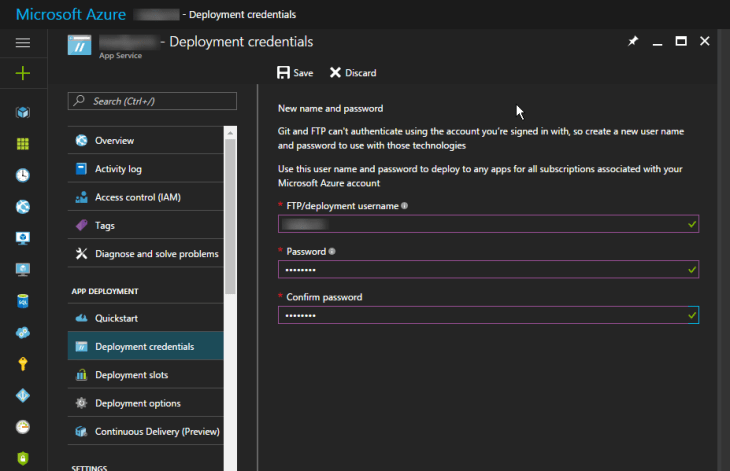
Task: Click the green plus New resource icon
Action: tap(23, 73)
